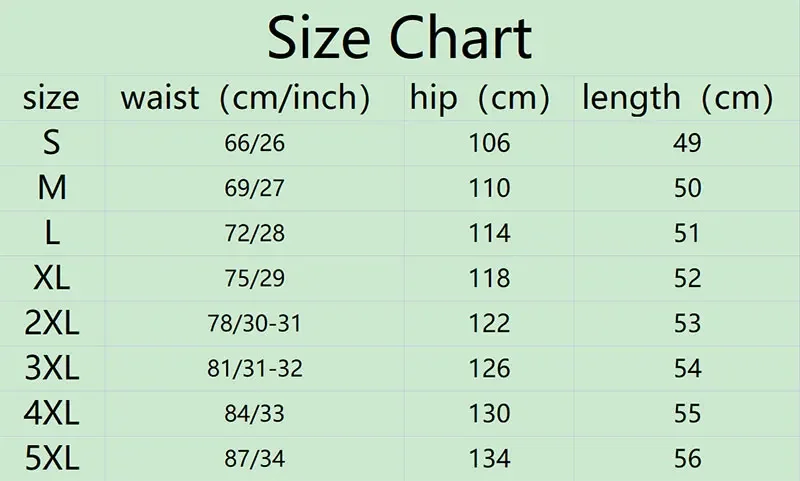The height and width of the screenshot is (481, 800).
Task: Select the 2XL size row label
Action: pyautogui.click(x=51, y=323)
